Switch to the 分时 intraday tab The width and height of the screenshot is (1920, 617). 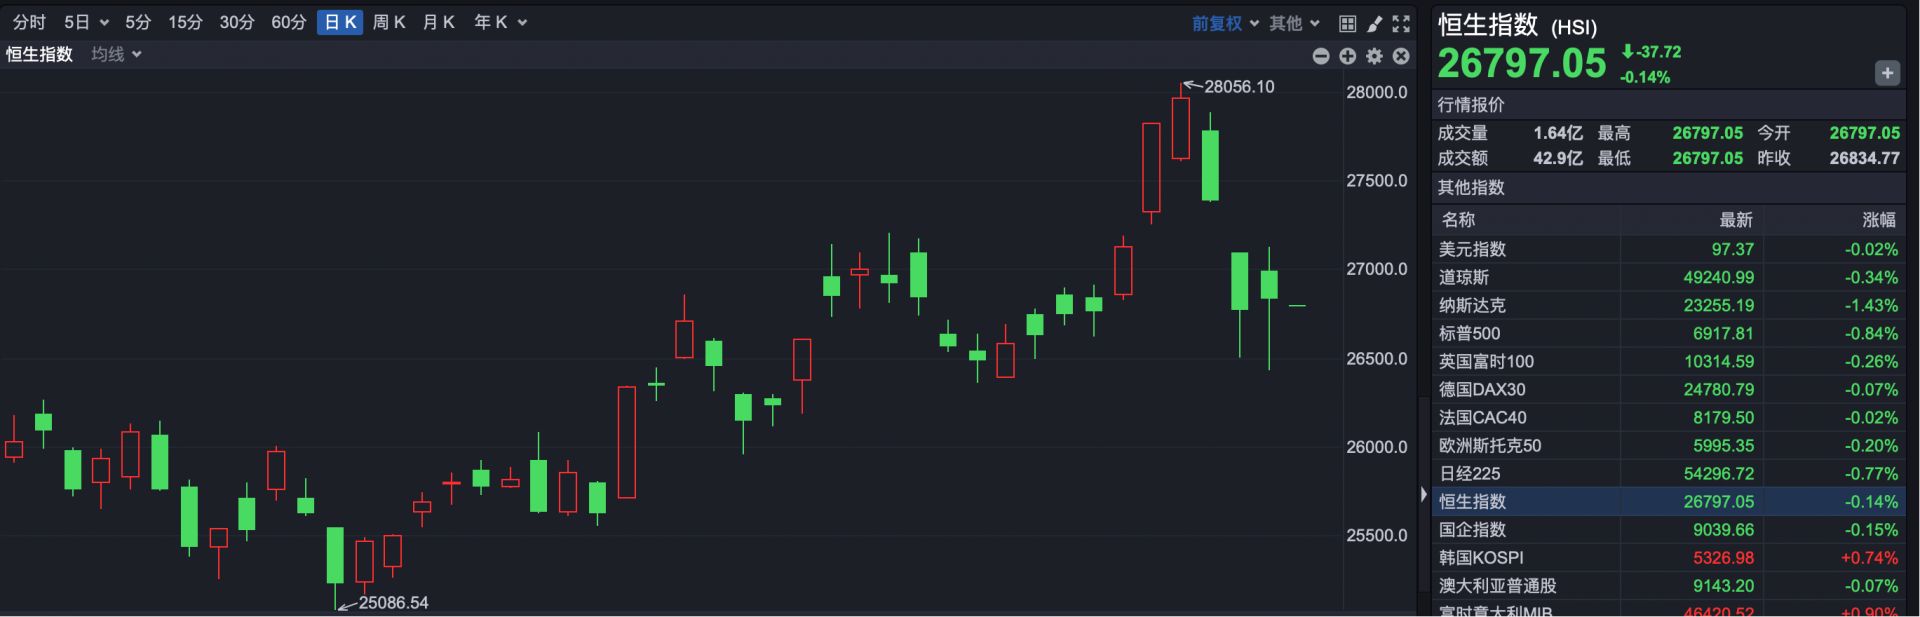[29, 22]
